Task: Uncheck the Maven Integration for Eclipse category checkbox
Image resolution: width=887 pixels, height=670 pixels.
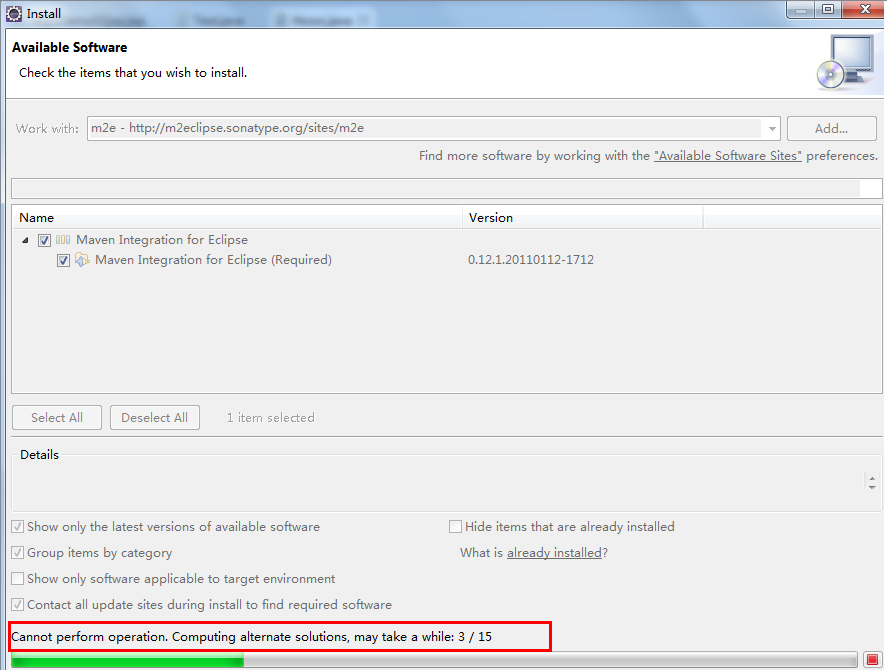Action: pyautogui.click(x=44, y=240)
